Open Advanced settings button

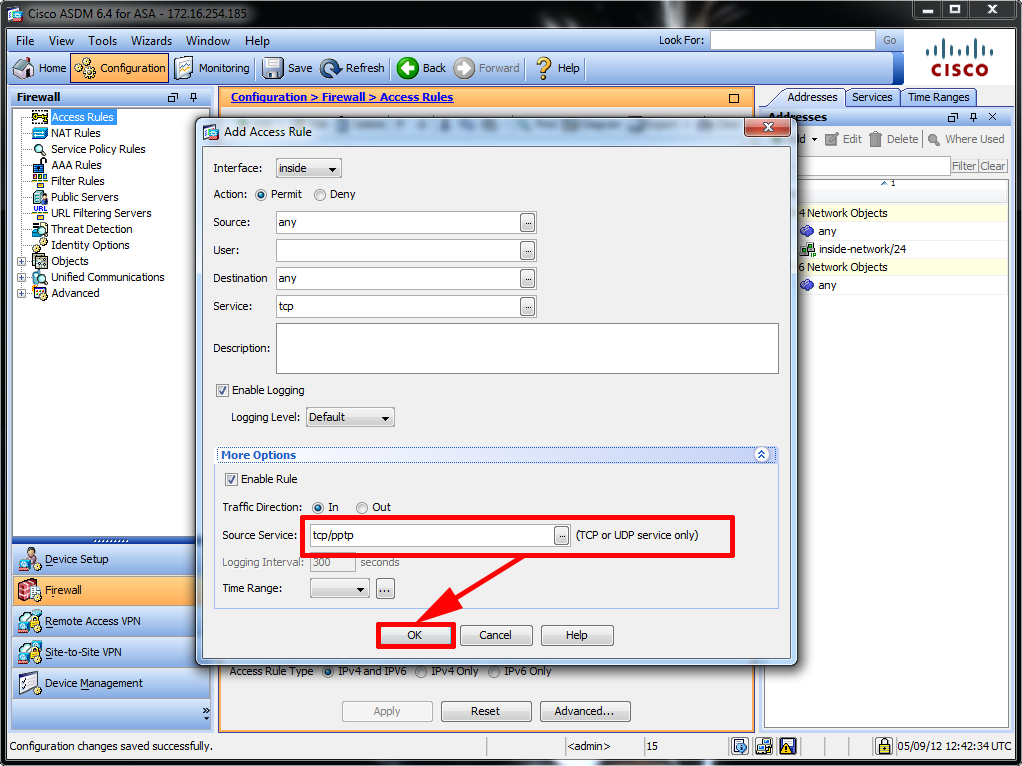(x=585, y=711)
